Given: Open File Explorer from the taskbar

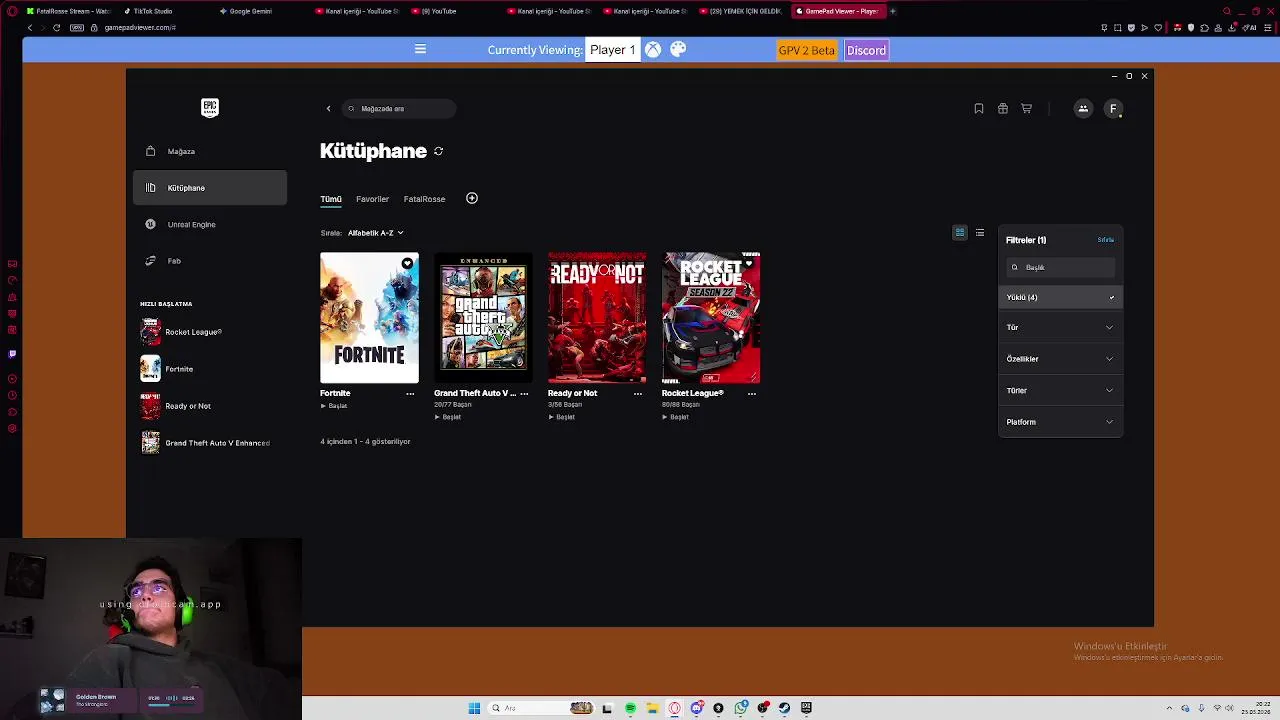Looking at the screenshot, I should 652,708.
